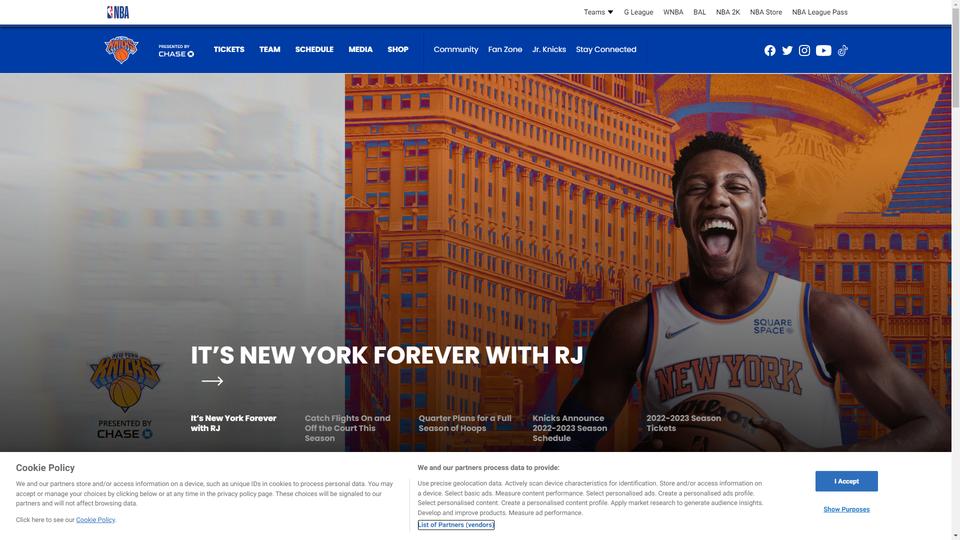
Task: Click the headline It's New York Forever with RJ
Action: click(386, 355)
